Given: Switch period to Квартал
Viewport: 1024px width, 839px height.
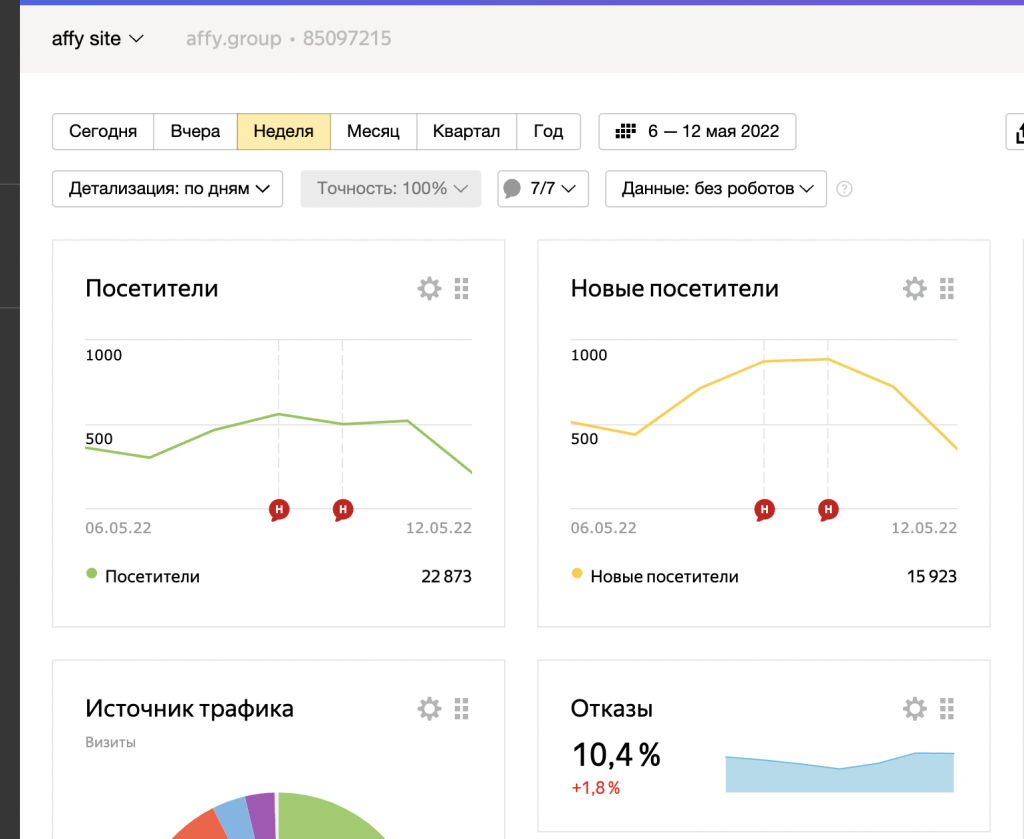Looking at the screenshot, I should click(x=466, y=131).
